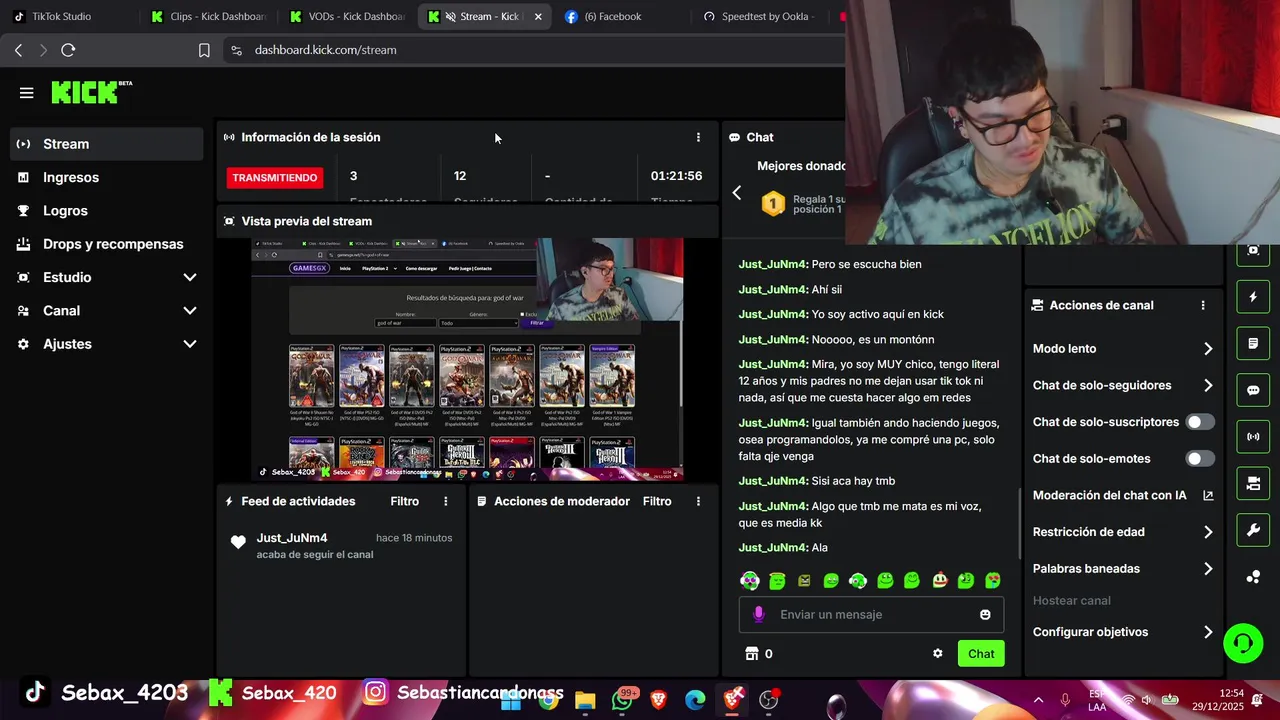Open Restricción de edad options arrow
This screenshot has width=1280, height=720.
(1208, 532)
